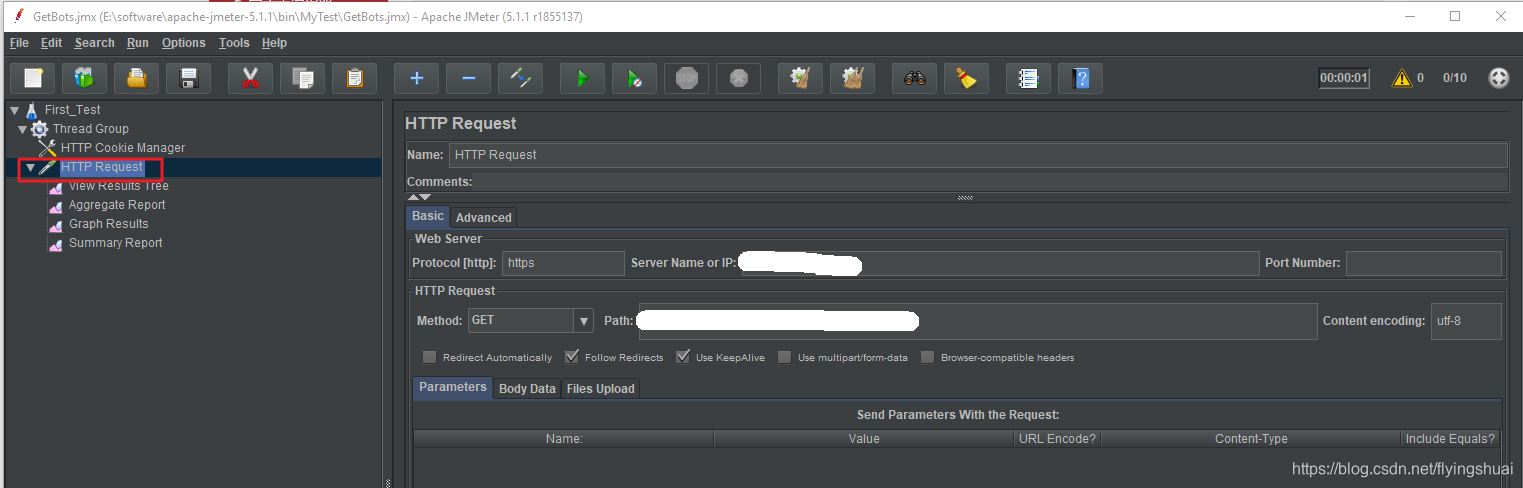The width and height of the screenshot is (1523, 488).
Task: Click the Help question mark icon
Action: [x=1080, y=78]
